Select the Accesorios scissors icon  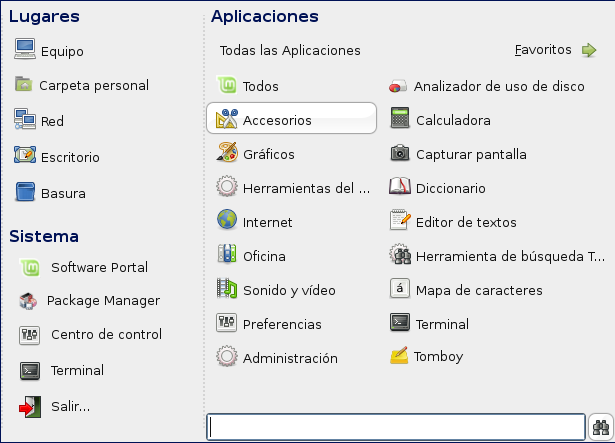[x=227, y=119]
